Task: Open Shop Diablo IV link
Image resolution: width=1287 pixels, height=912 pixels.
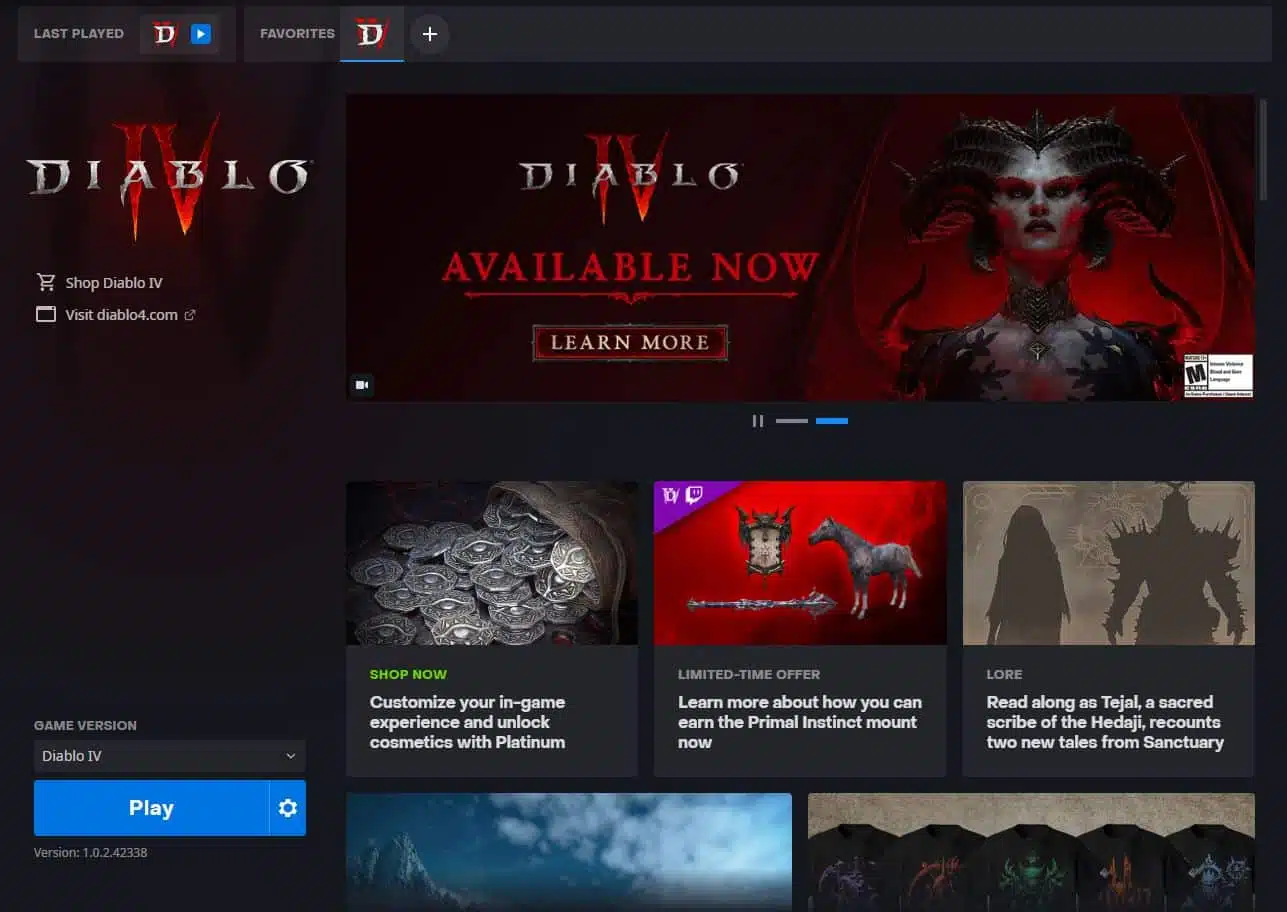Action: click(113, 283)
